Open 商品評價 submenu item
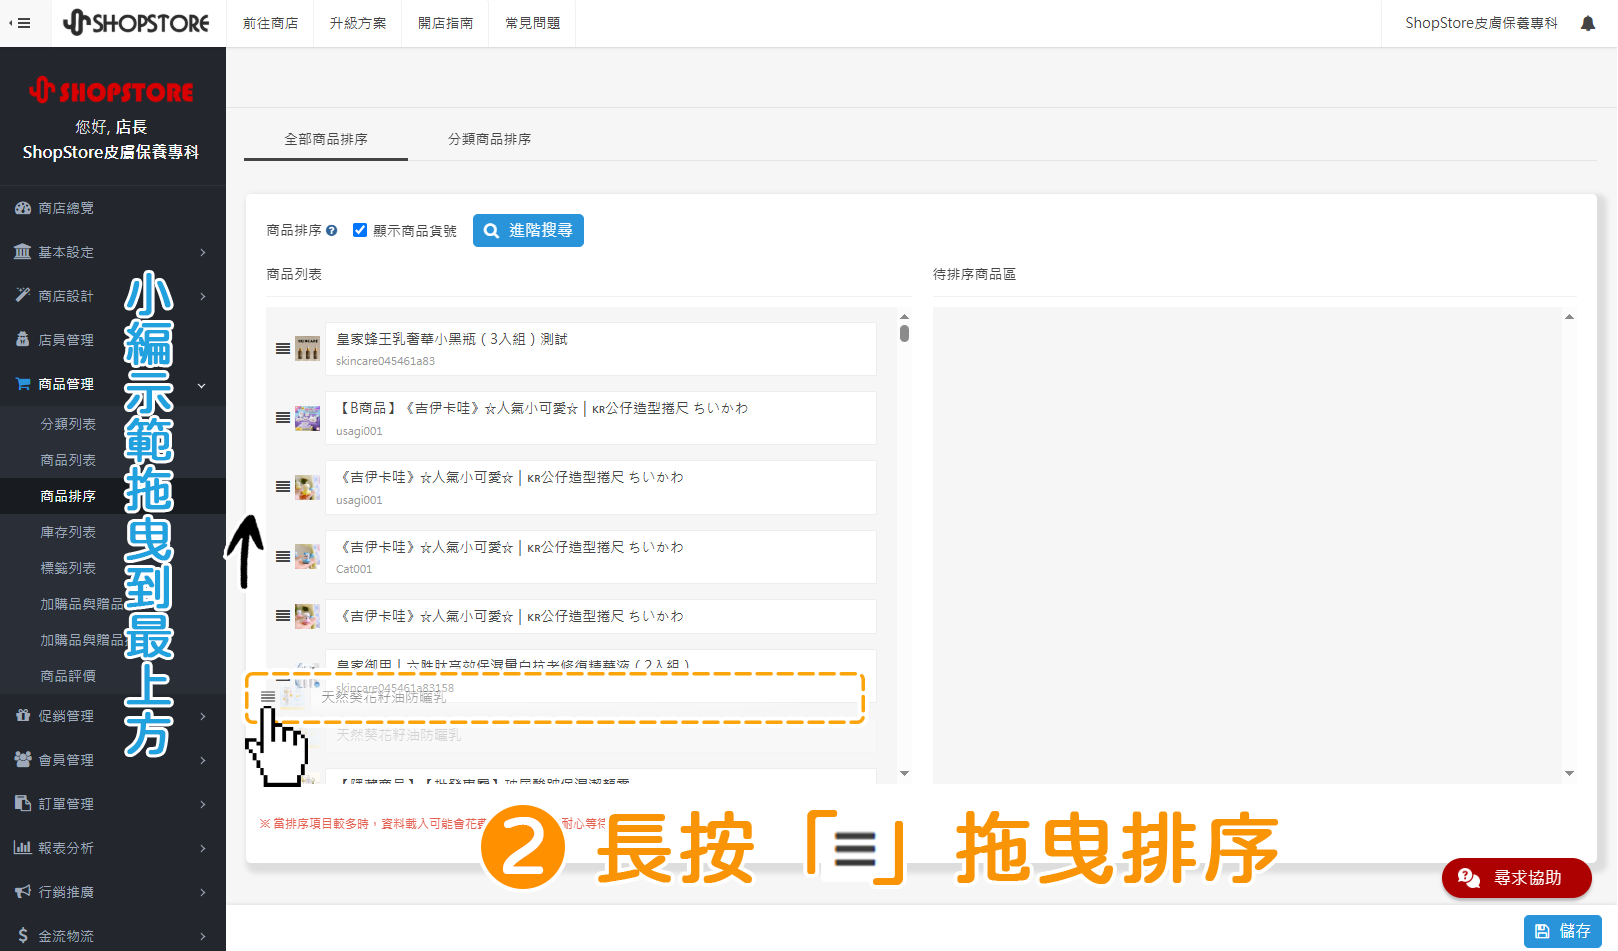This screenshot has height=951, width=1618. tap(68, 676)
